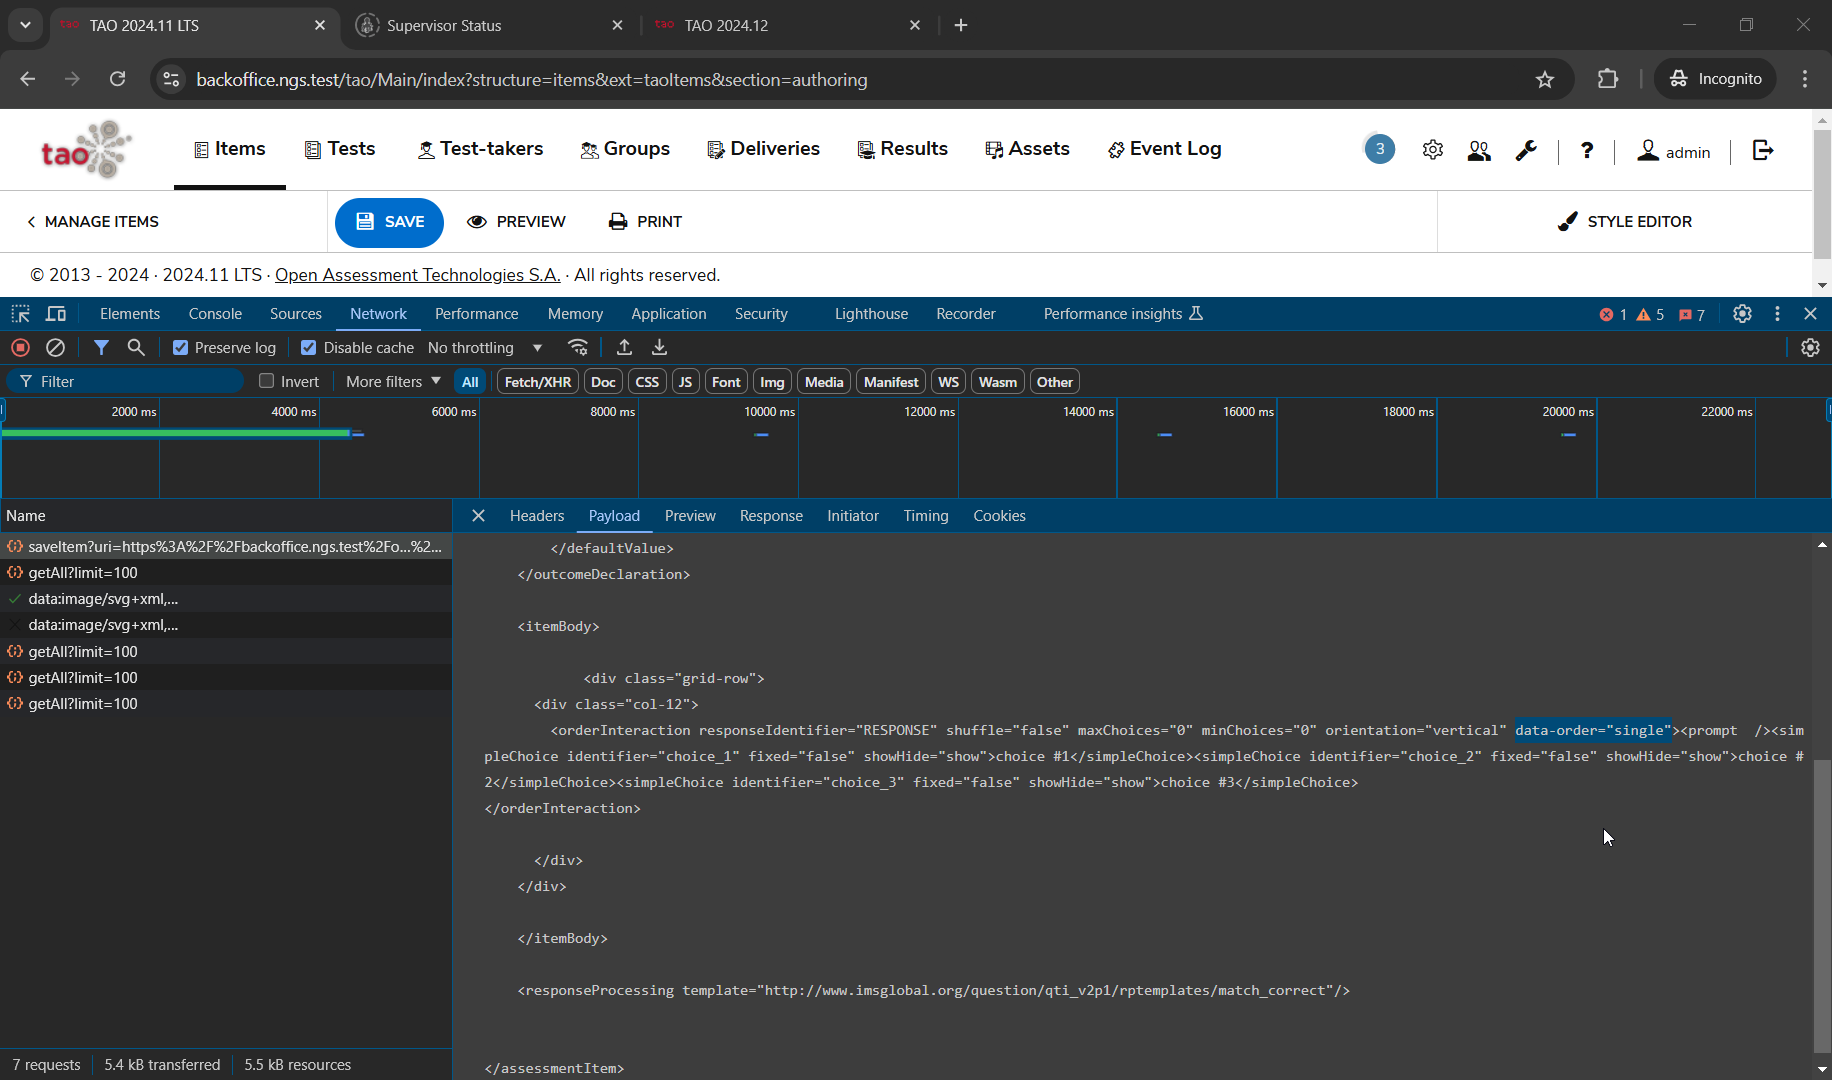This screenshot has width=1832, height=1080.
Task: Click the PRINT button
Action: pyautogui.click(x=645, y=222)
